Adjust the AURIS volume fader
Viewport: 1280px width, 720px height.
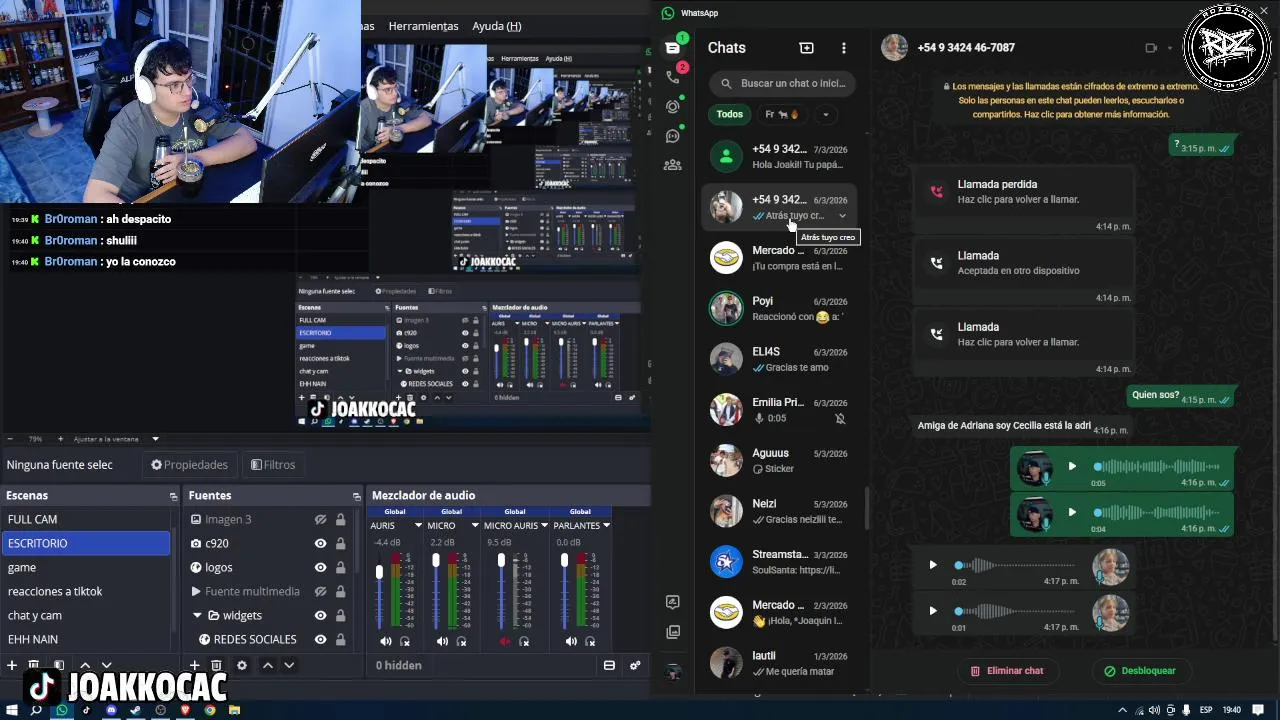[x=379, y=573]
